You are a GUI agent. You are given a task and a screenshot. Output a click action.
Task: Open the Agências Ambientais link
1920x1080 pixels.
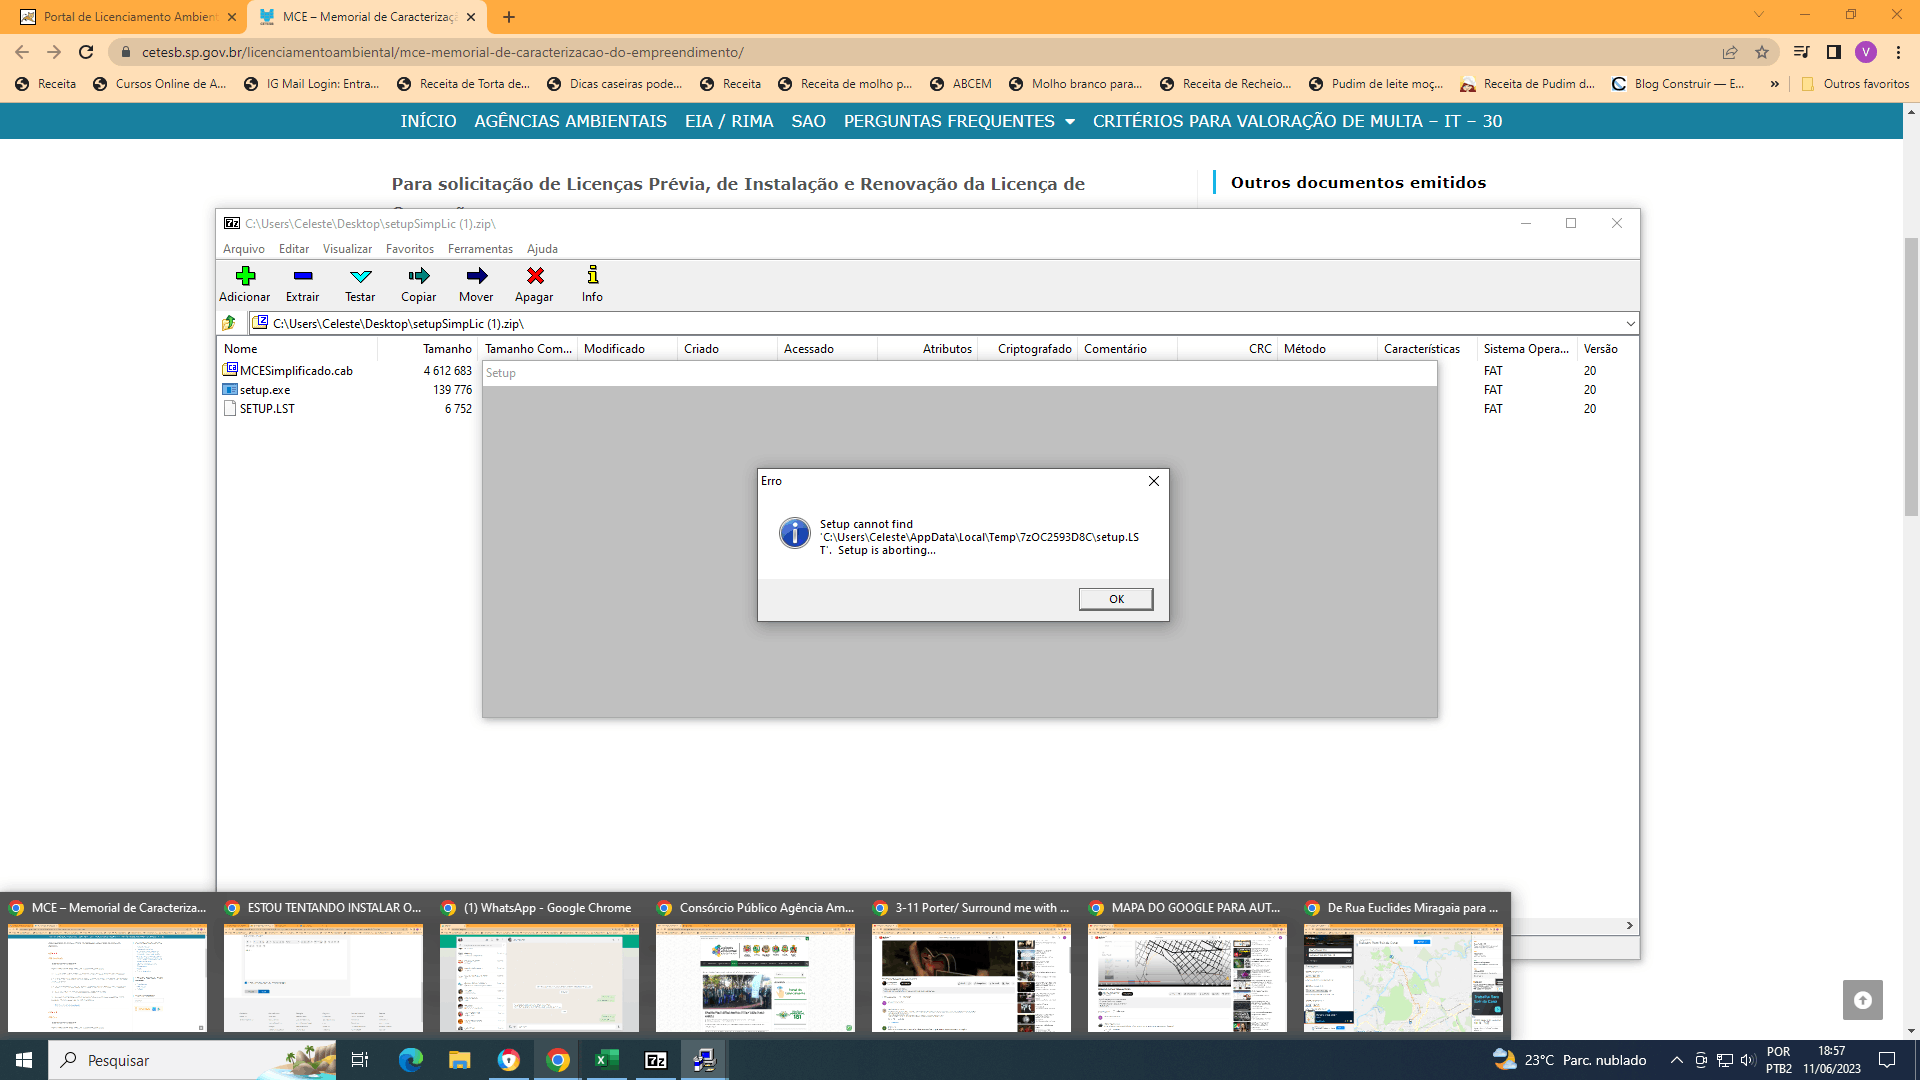[x=570, y=121]
